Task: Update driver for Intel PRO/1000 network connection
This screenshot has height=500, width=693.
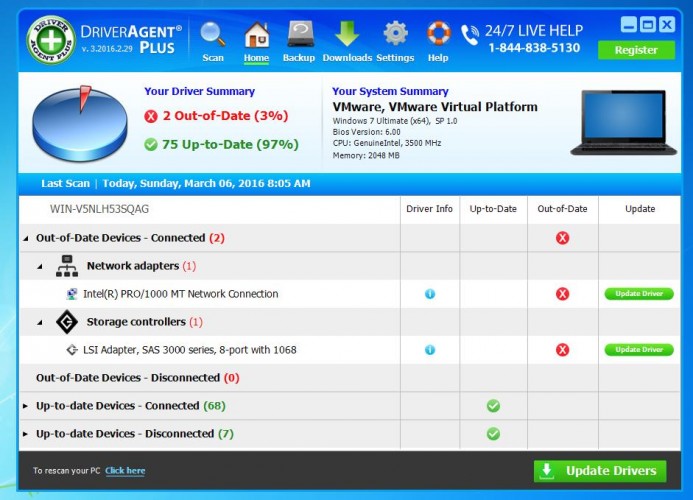Action: click(x=639, y=294)
